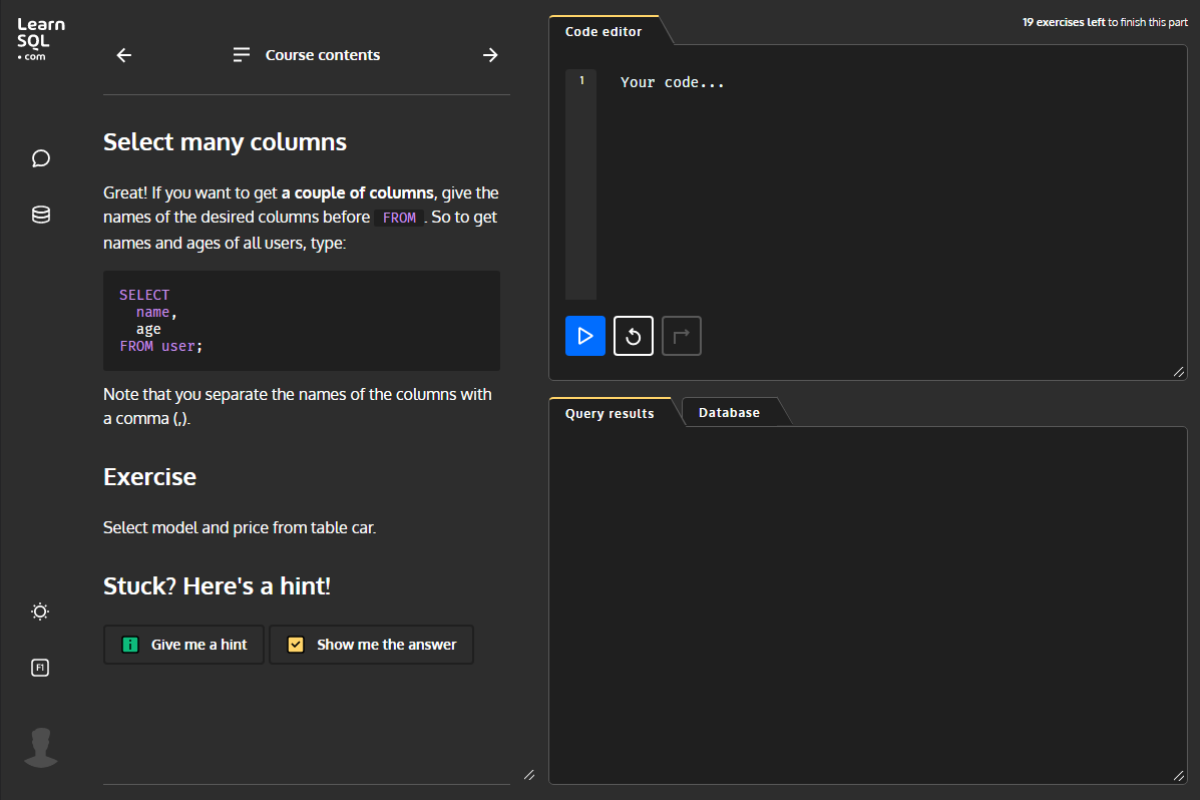Open the discussion chat bubble icon
Image resolution: width=1200 pixels, height=800 pixels.
pos(41,158)
